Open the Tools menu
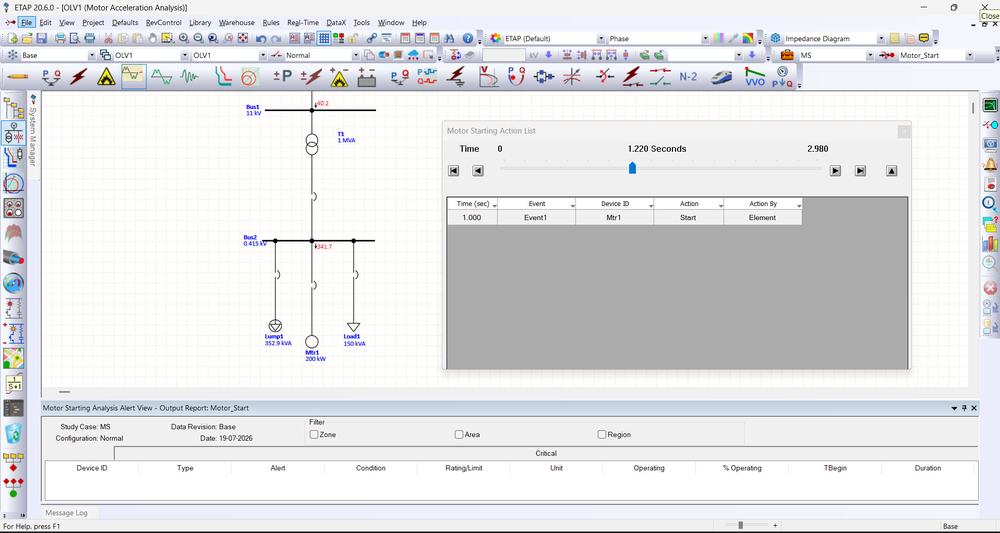Image resolution: width=1000 pixels, height=533 pixels. (x=362, y=22)
